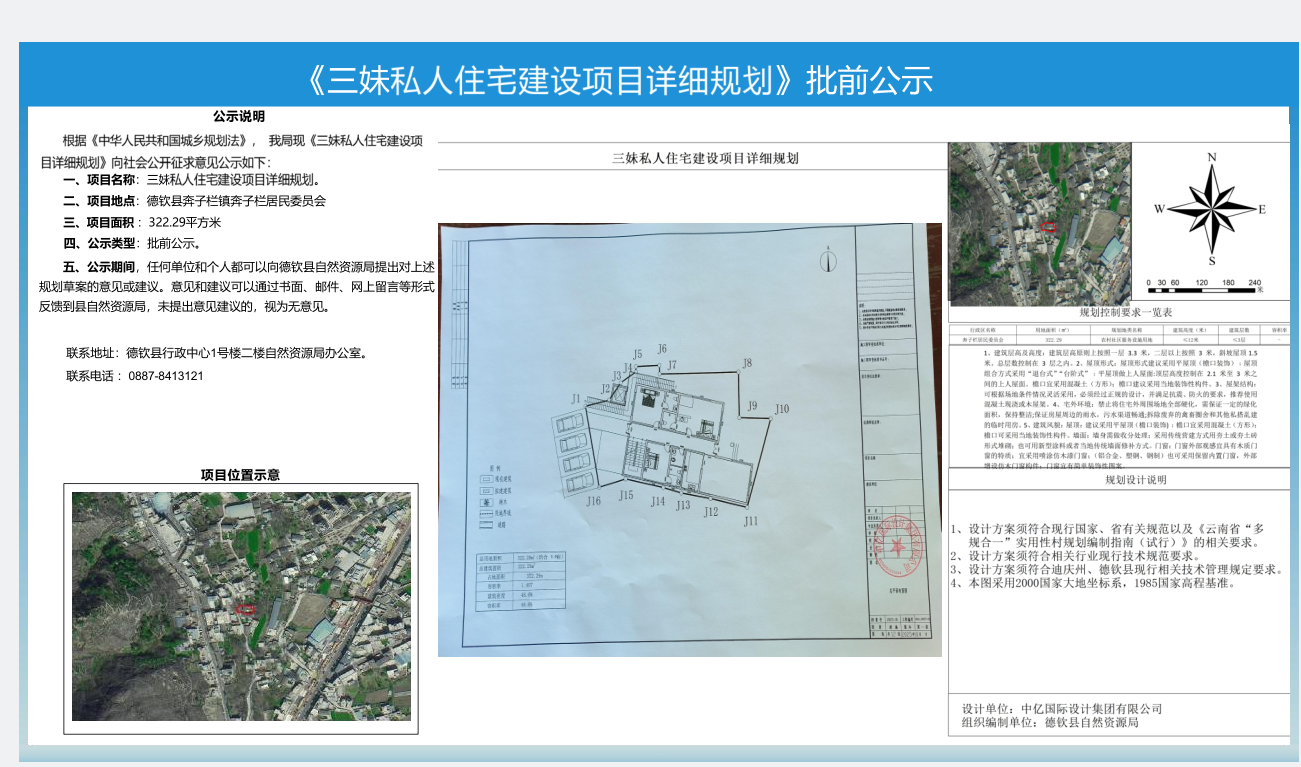Click the 公示说明 heading
This screenshot has height=767, width=1301.
point(239,116)
